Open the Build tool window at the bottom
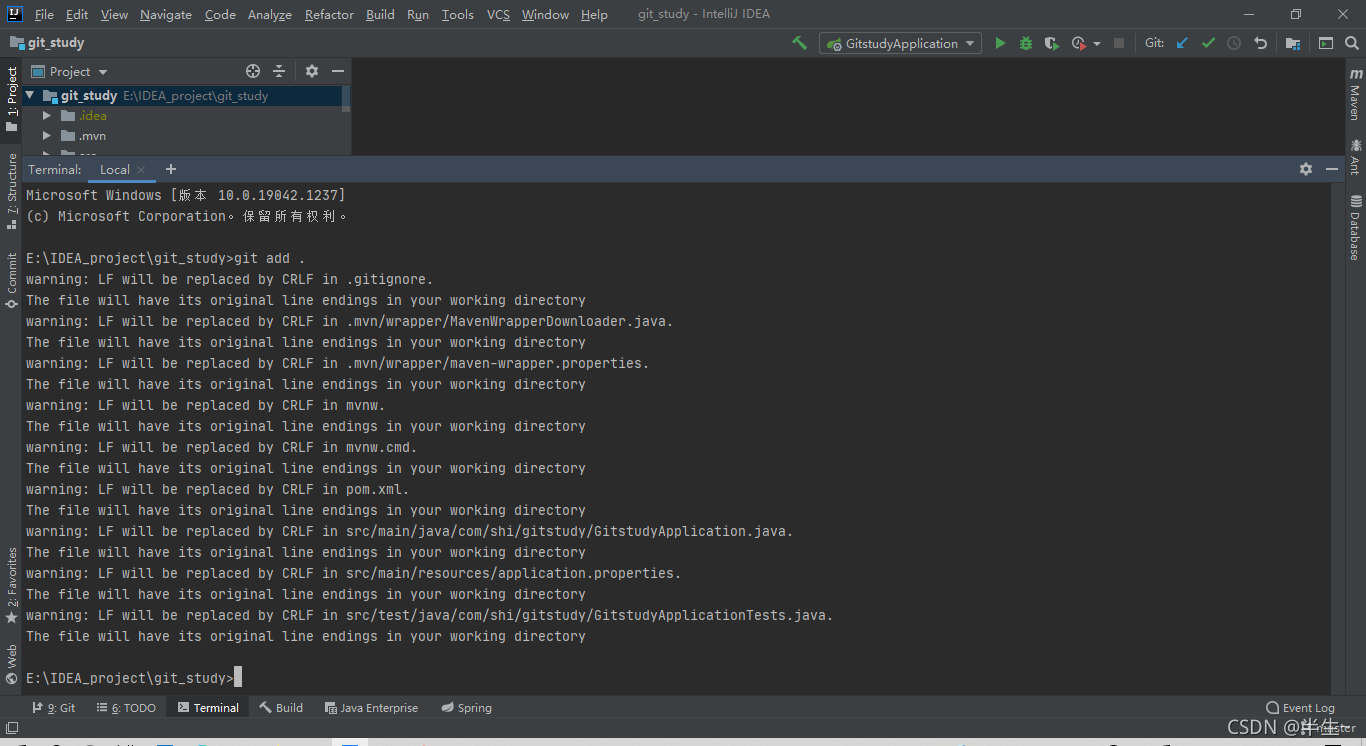 [x=281, y=707]
